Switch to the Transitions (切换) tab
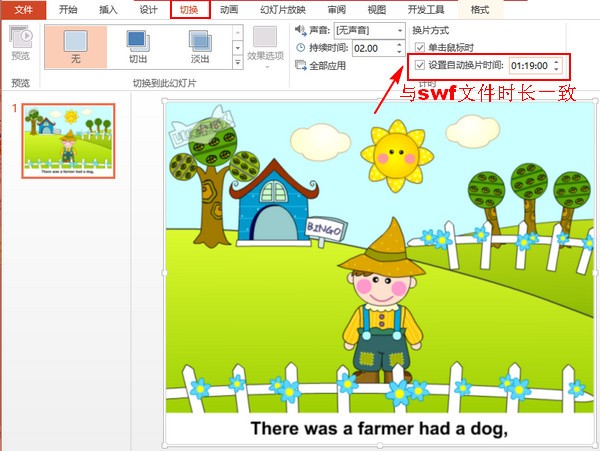This screenshot has height=451, width=600. 190,10
